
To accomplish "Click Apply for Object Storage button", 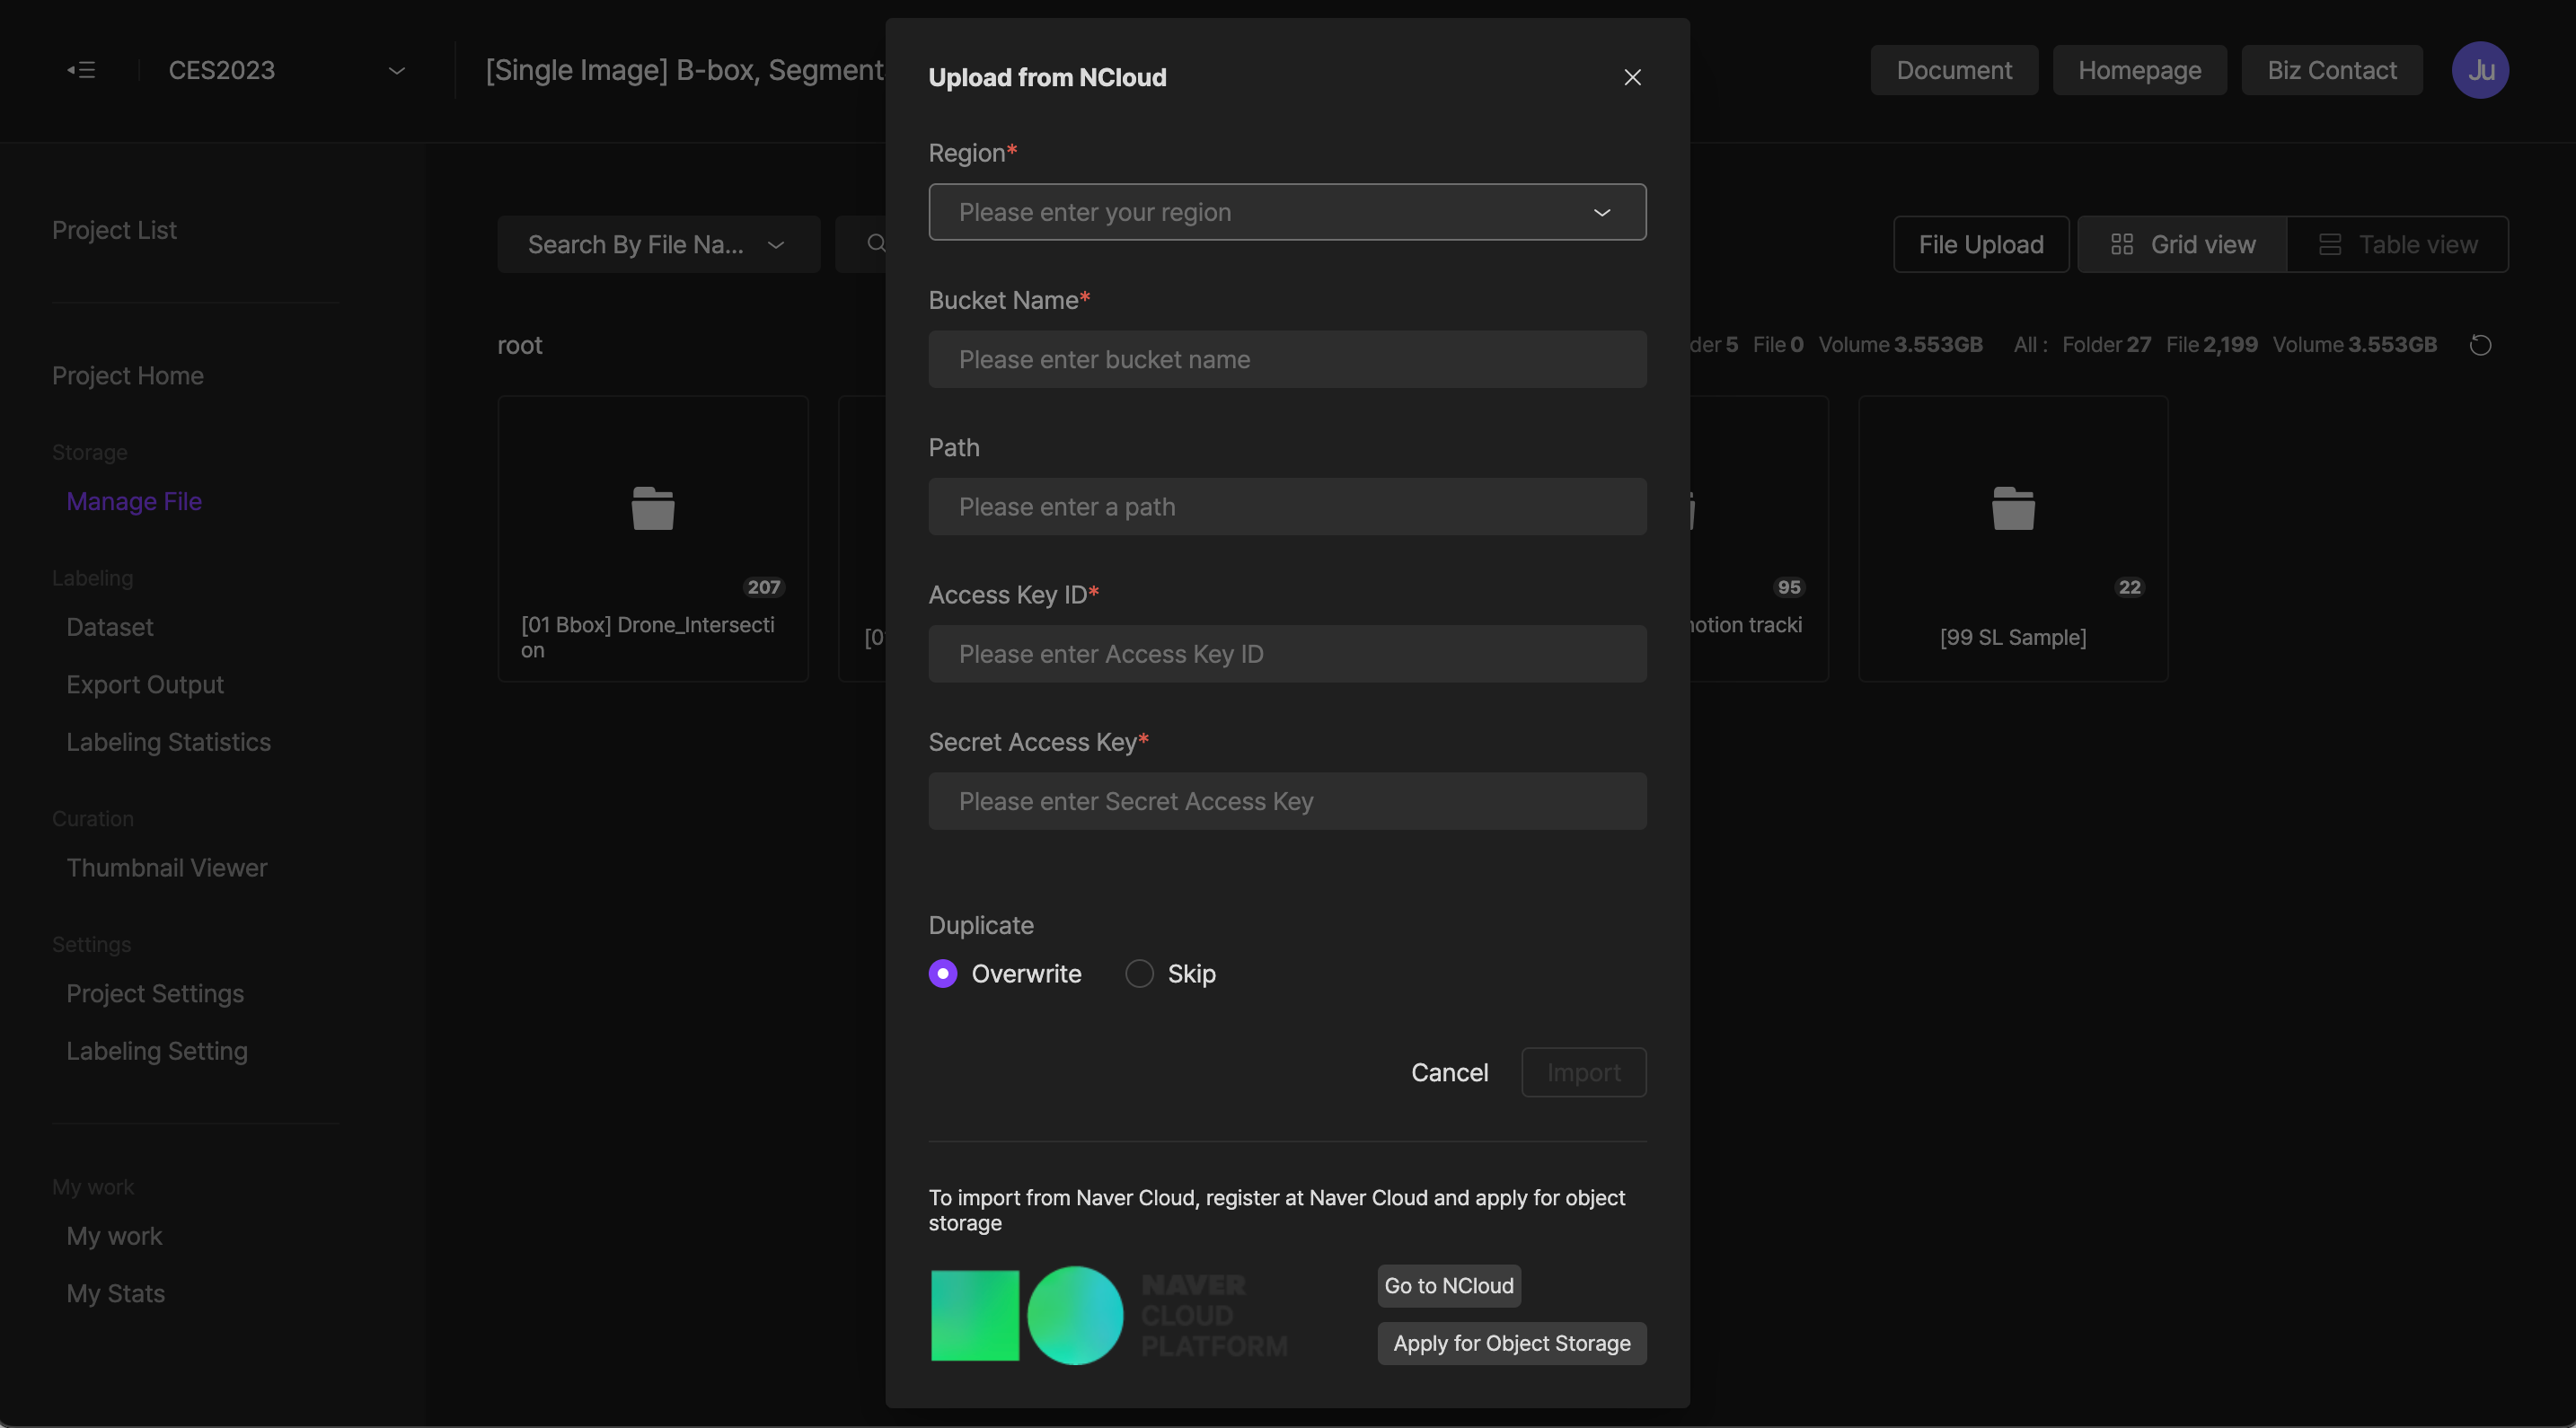I will pos(1511,1343).
